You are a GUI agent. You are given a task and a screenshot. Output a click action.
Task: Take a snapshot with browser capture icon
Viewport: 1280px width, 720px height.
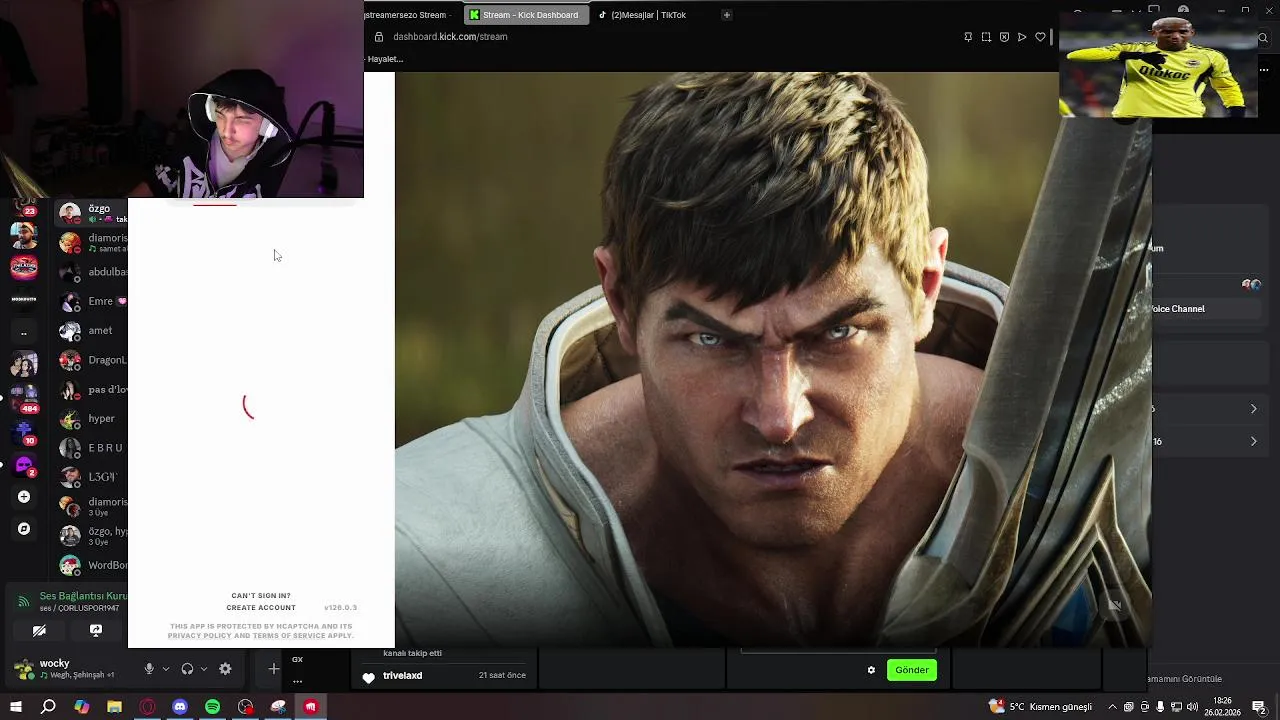(986, 37)
